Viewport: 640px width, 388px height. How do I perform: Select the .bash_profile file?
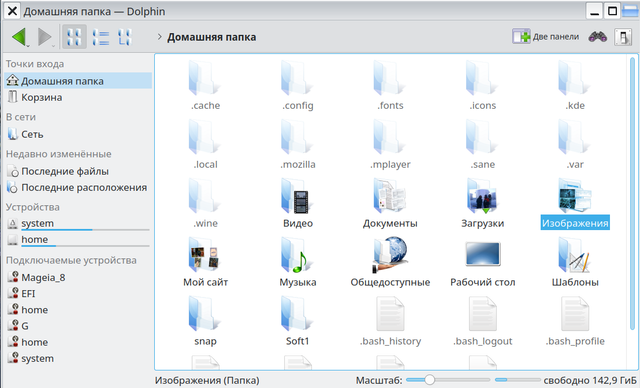(x=574, y=314)
